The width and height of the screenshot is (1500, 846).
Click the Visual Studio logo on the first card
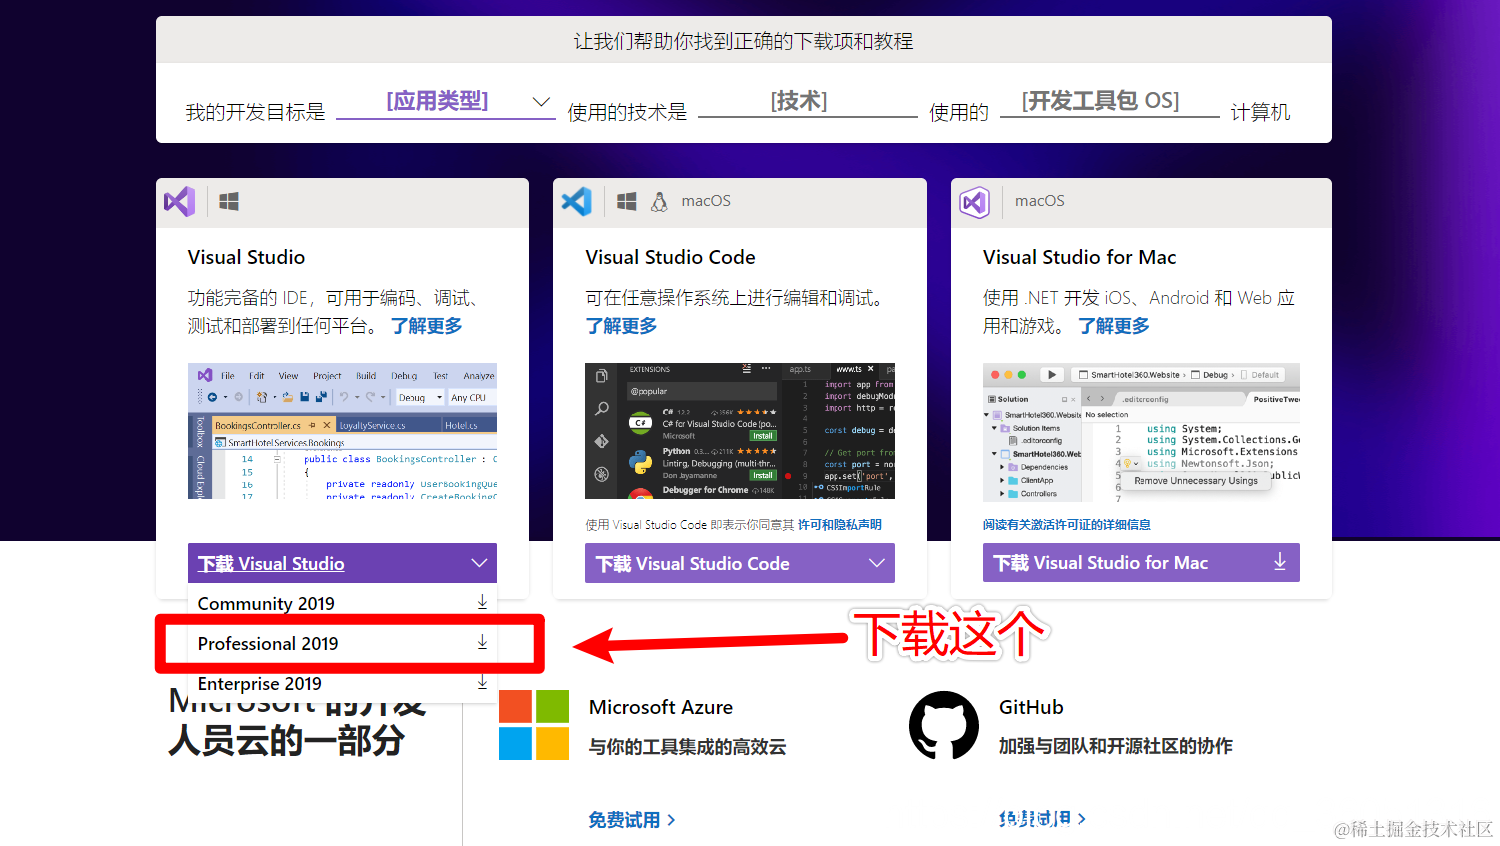[178, 202]
